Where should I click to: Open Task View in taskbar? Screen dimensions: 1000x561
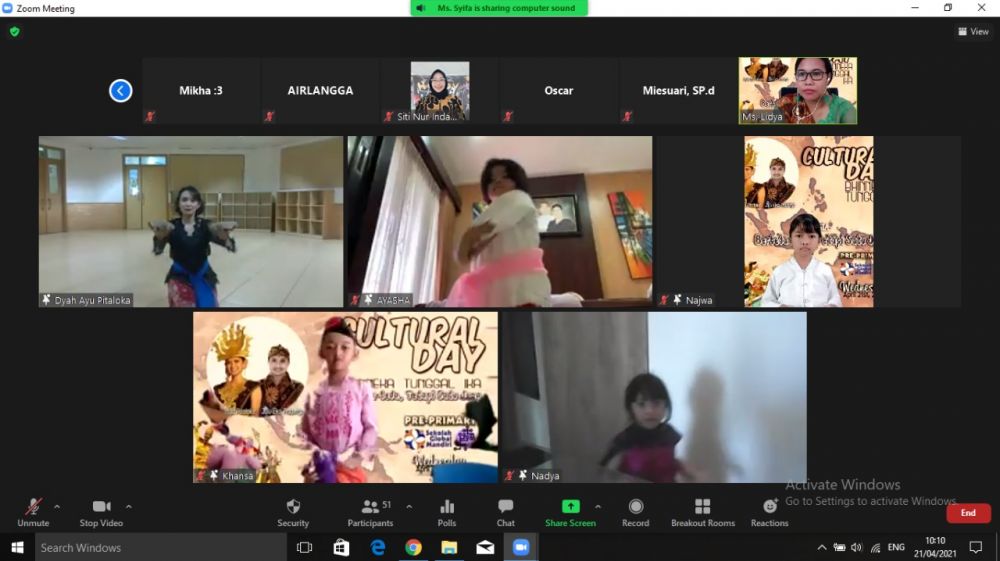tap(305, 548)
